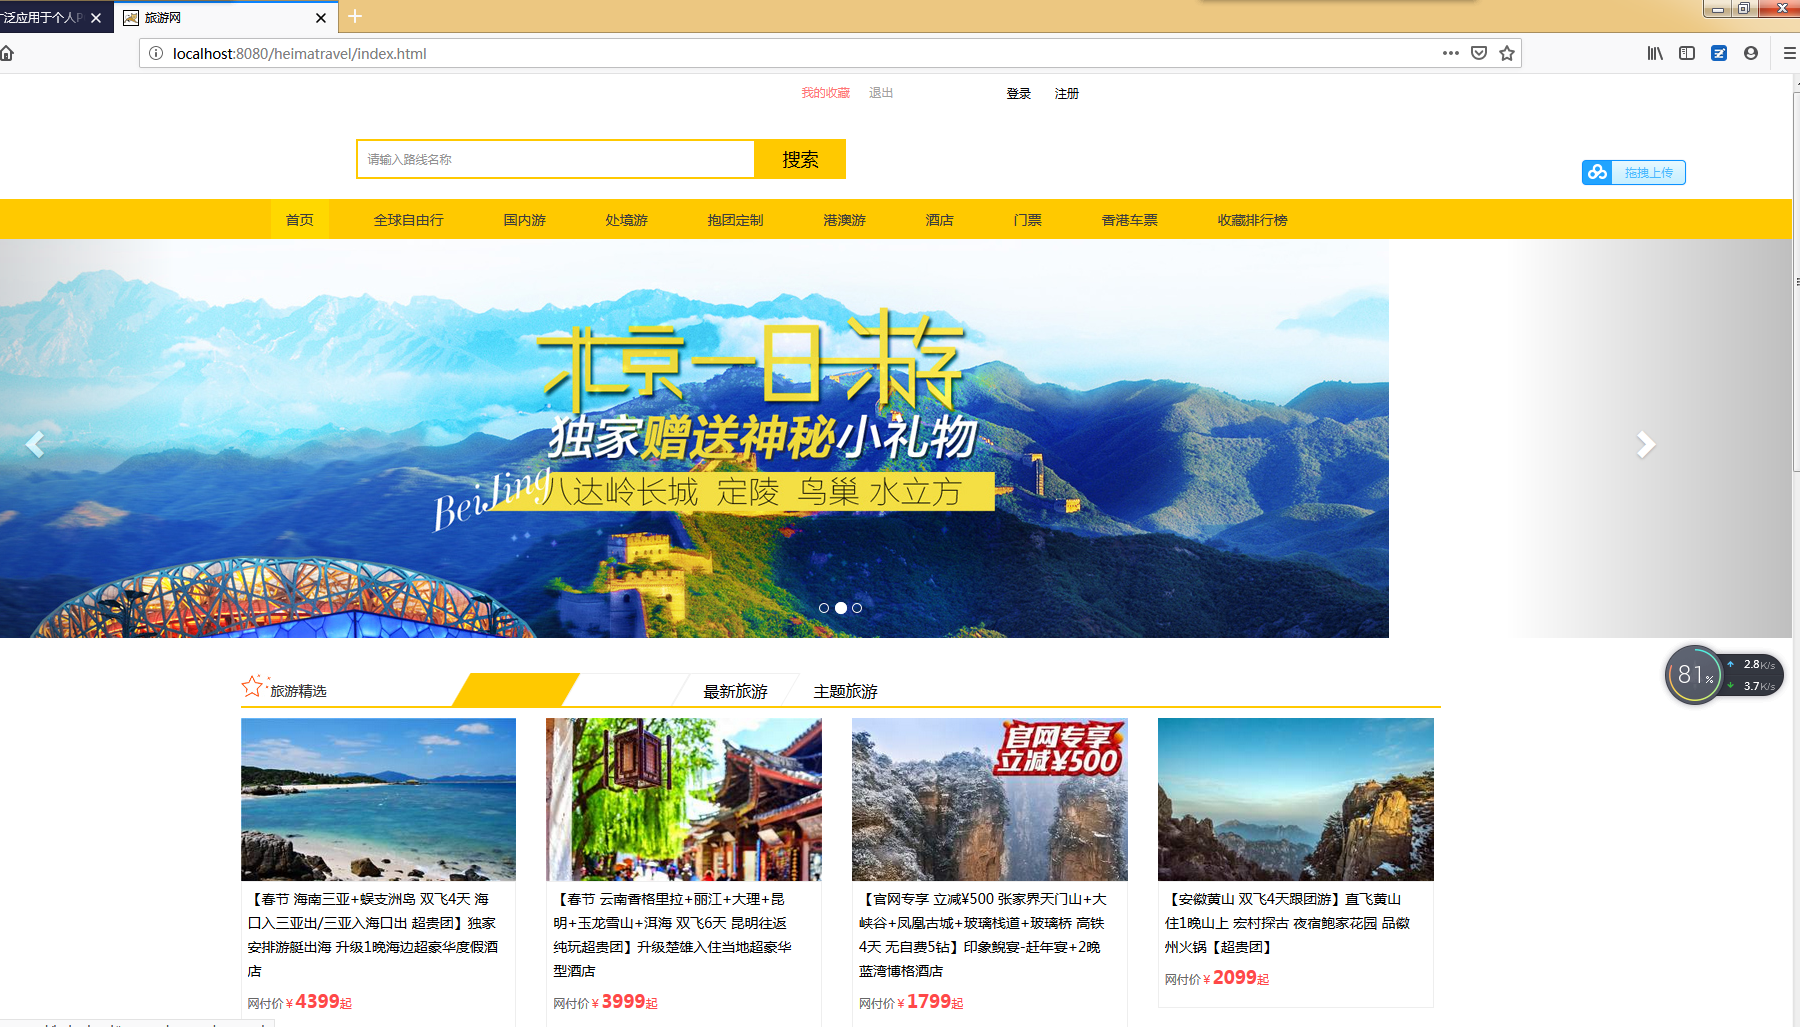Open 全球自由行 navigation item
1800x1027 pixels.
click(x=409, y=220)
